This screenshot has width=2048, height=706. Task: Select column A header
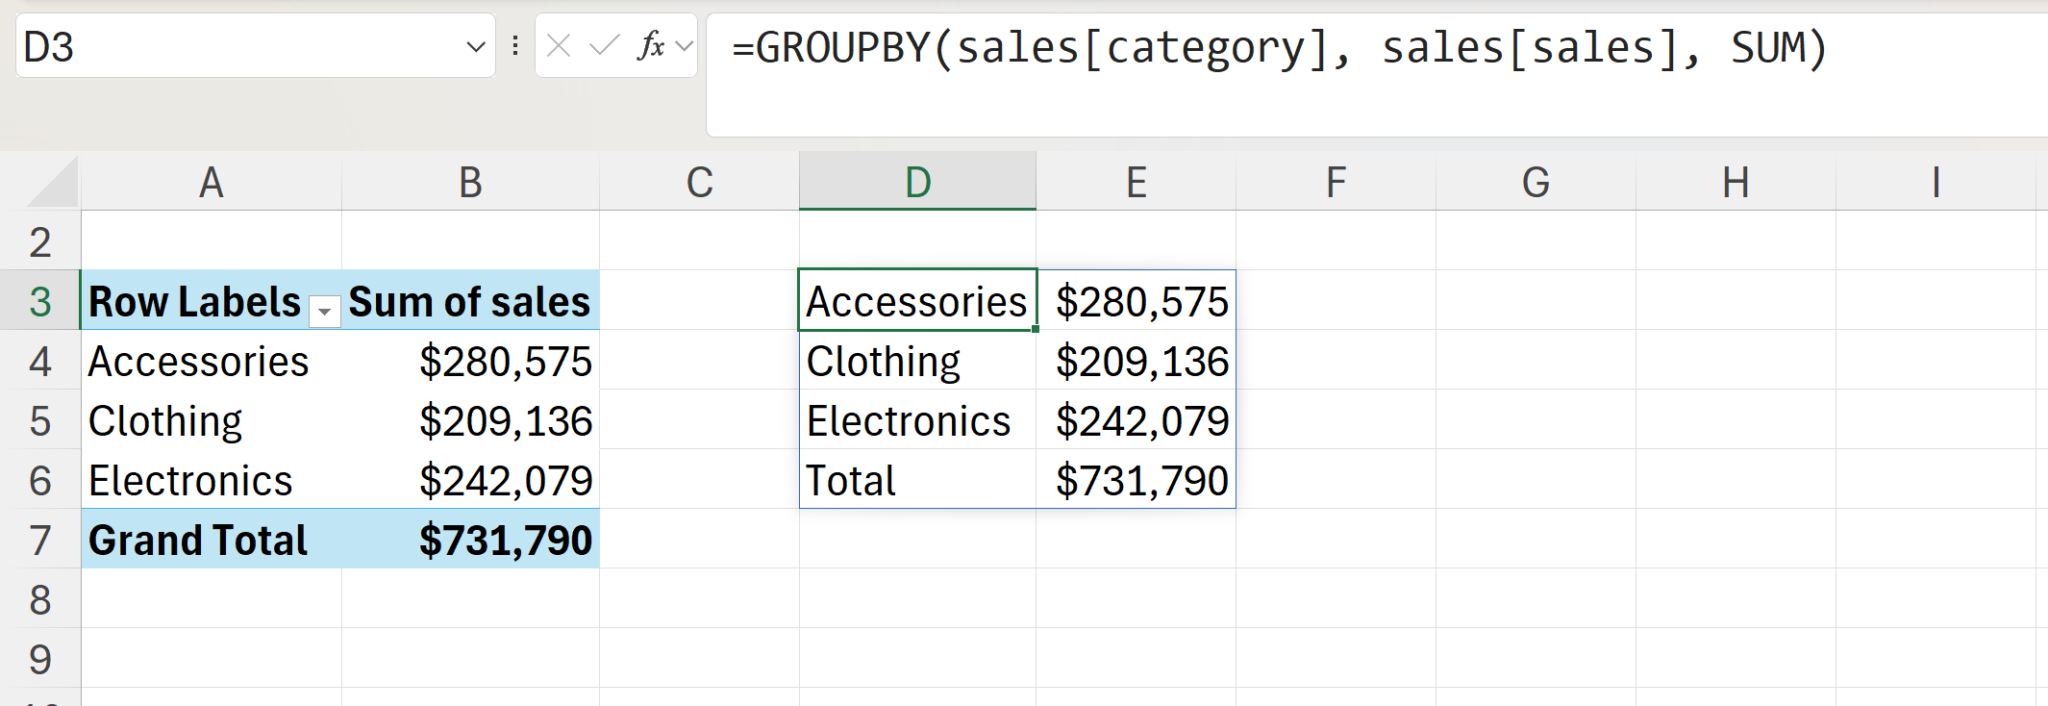[x=211, y=183]
